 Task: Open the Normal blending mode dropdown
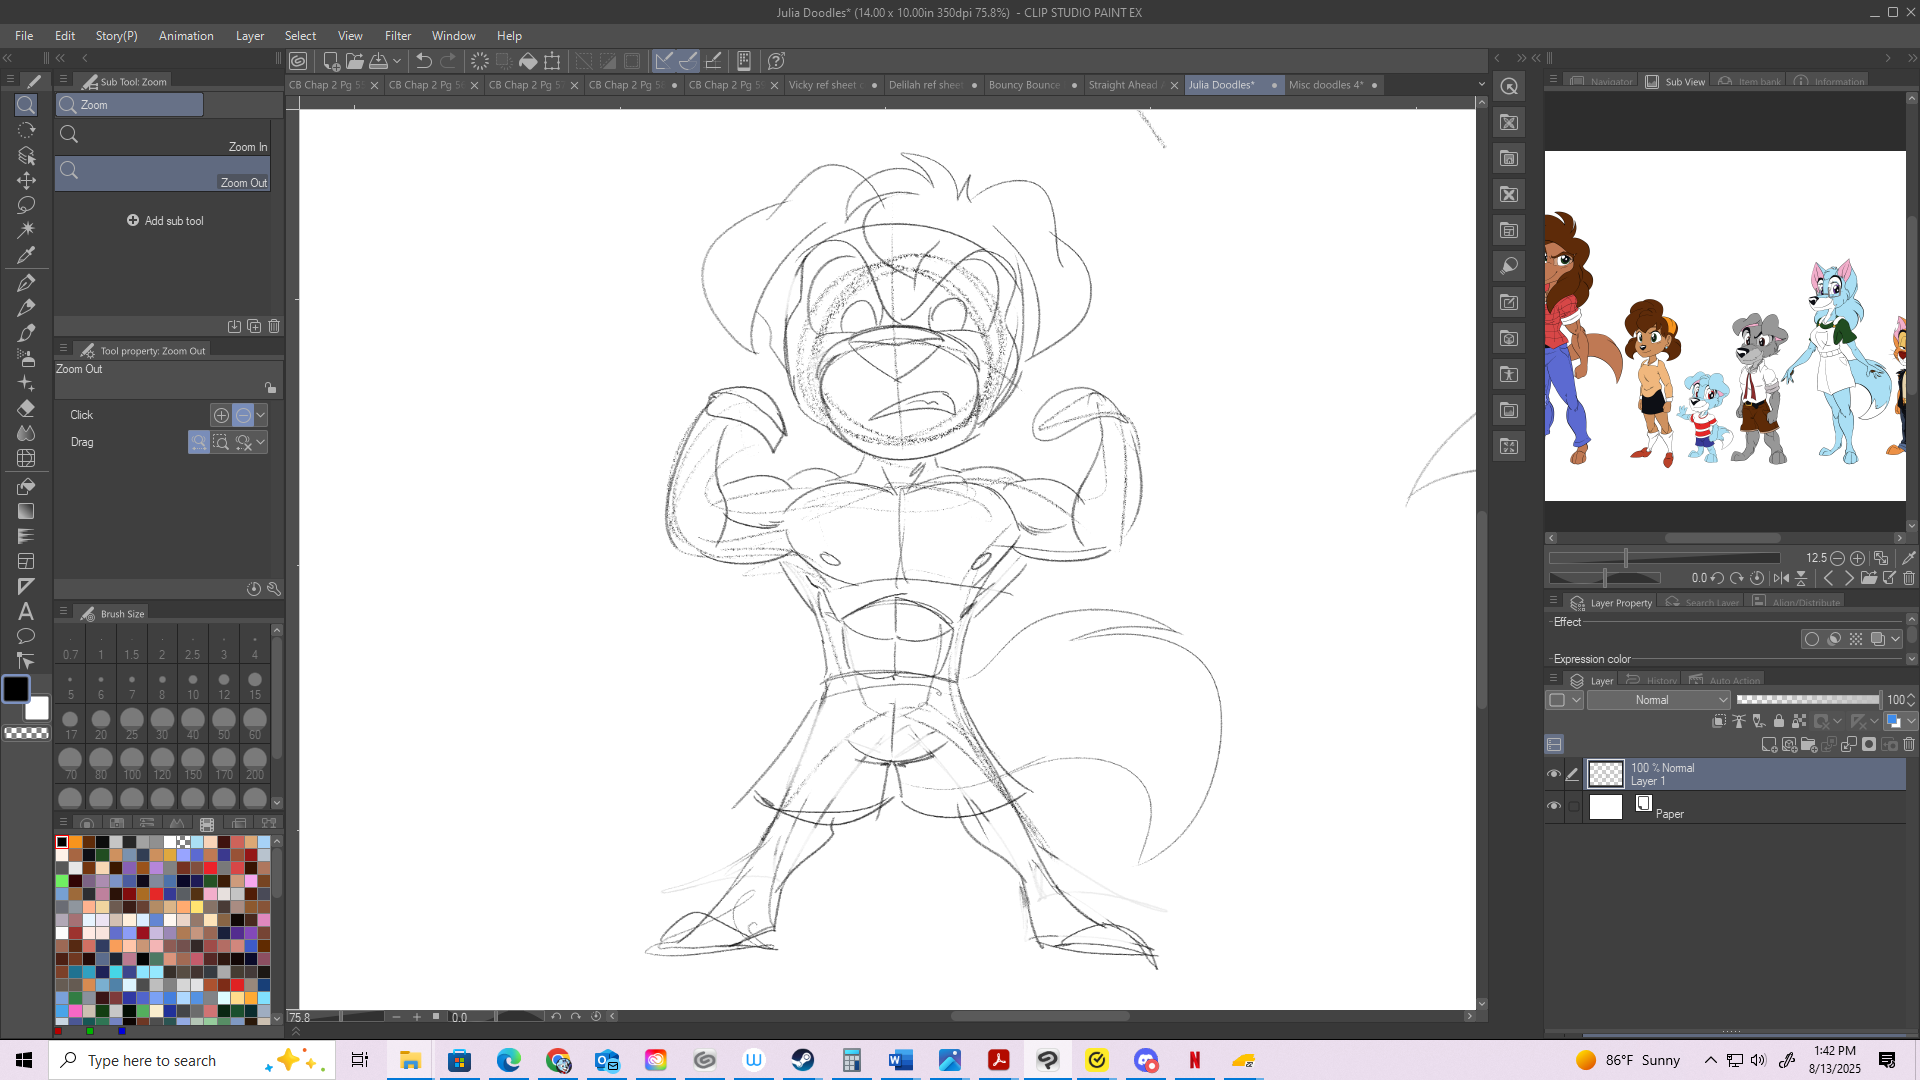tap(1658, 700)
